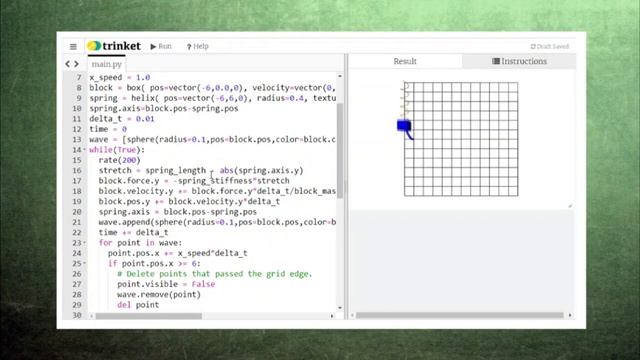Click the result pane horizontal scrollbar thumb

(x=460, y=315)
